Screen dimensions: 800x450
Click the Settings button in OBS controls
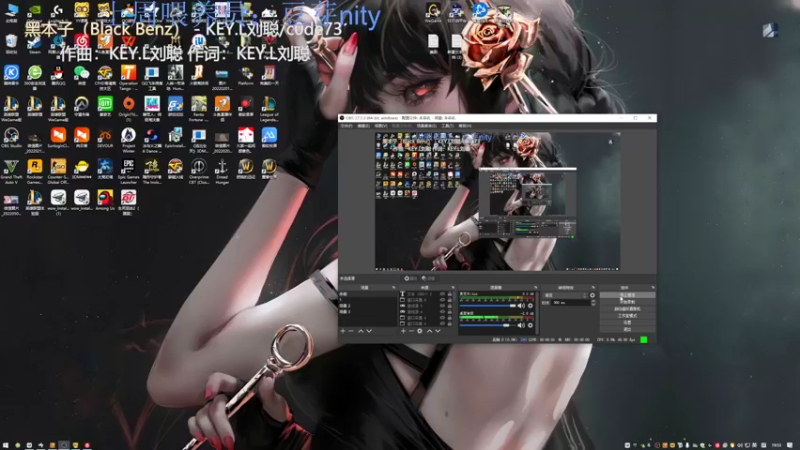pyautogui.click(x=627, y=322)
